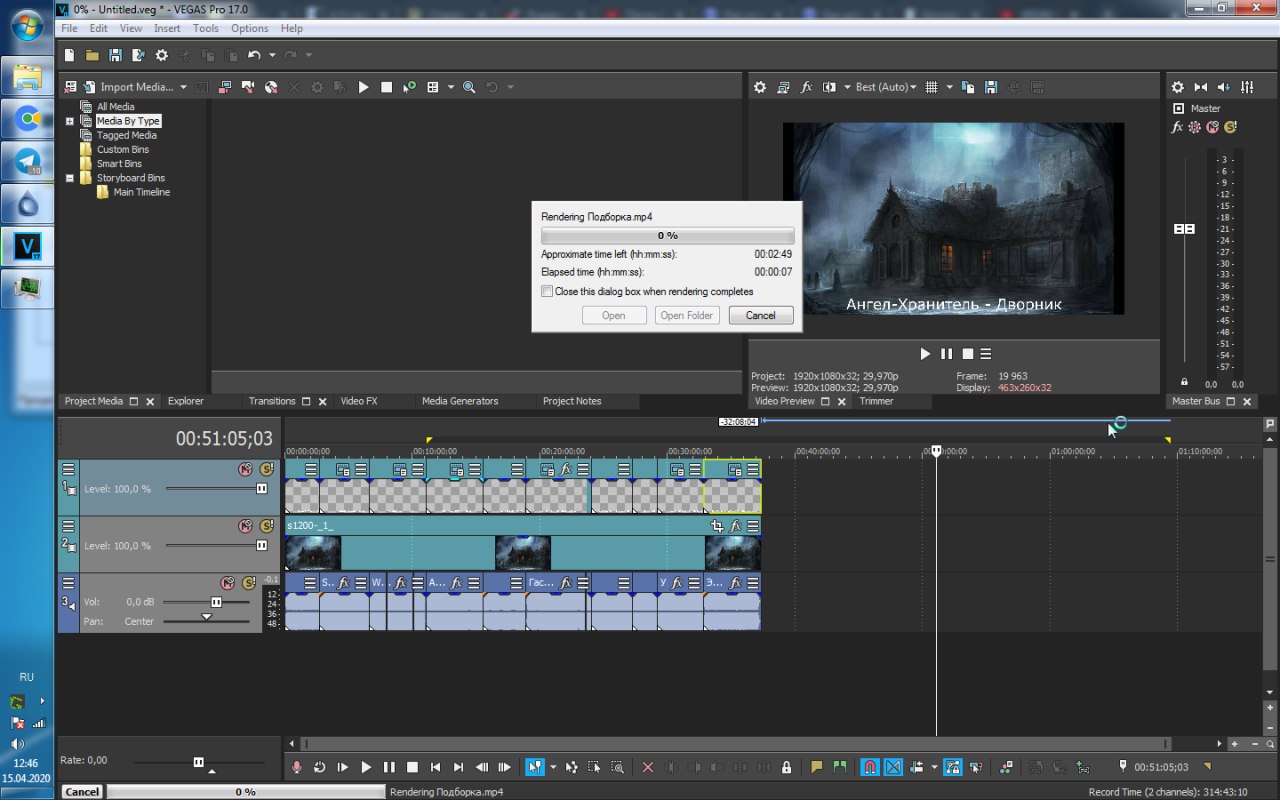Adjust track 1 Level slider

tap(262, 489)
